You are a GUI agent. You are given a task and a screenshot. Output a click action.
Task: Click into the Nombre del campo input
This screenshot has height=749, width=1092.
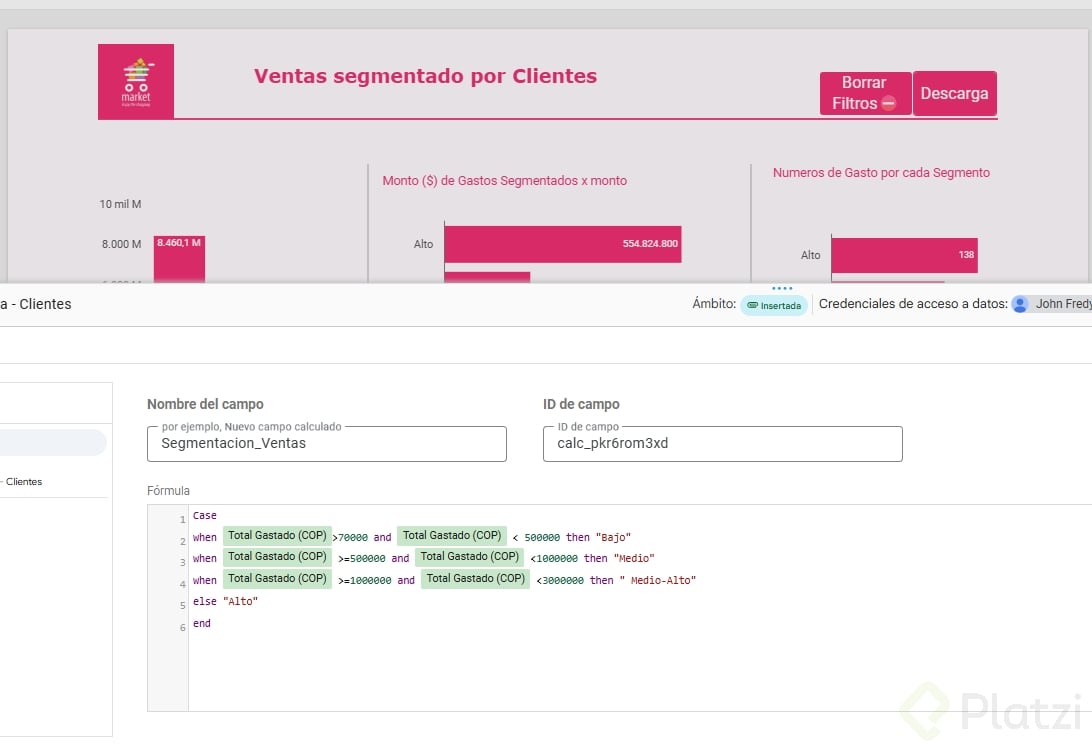[x=326, y=443]
